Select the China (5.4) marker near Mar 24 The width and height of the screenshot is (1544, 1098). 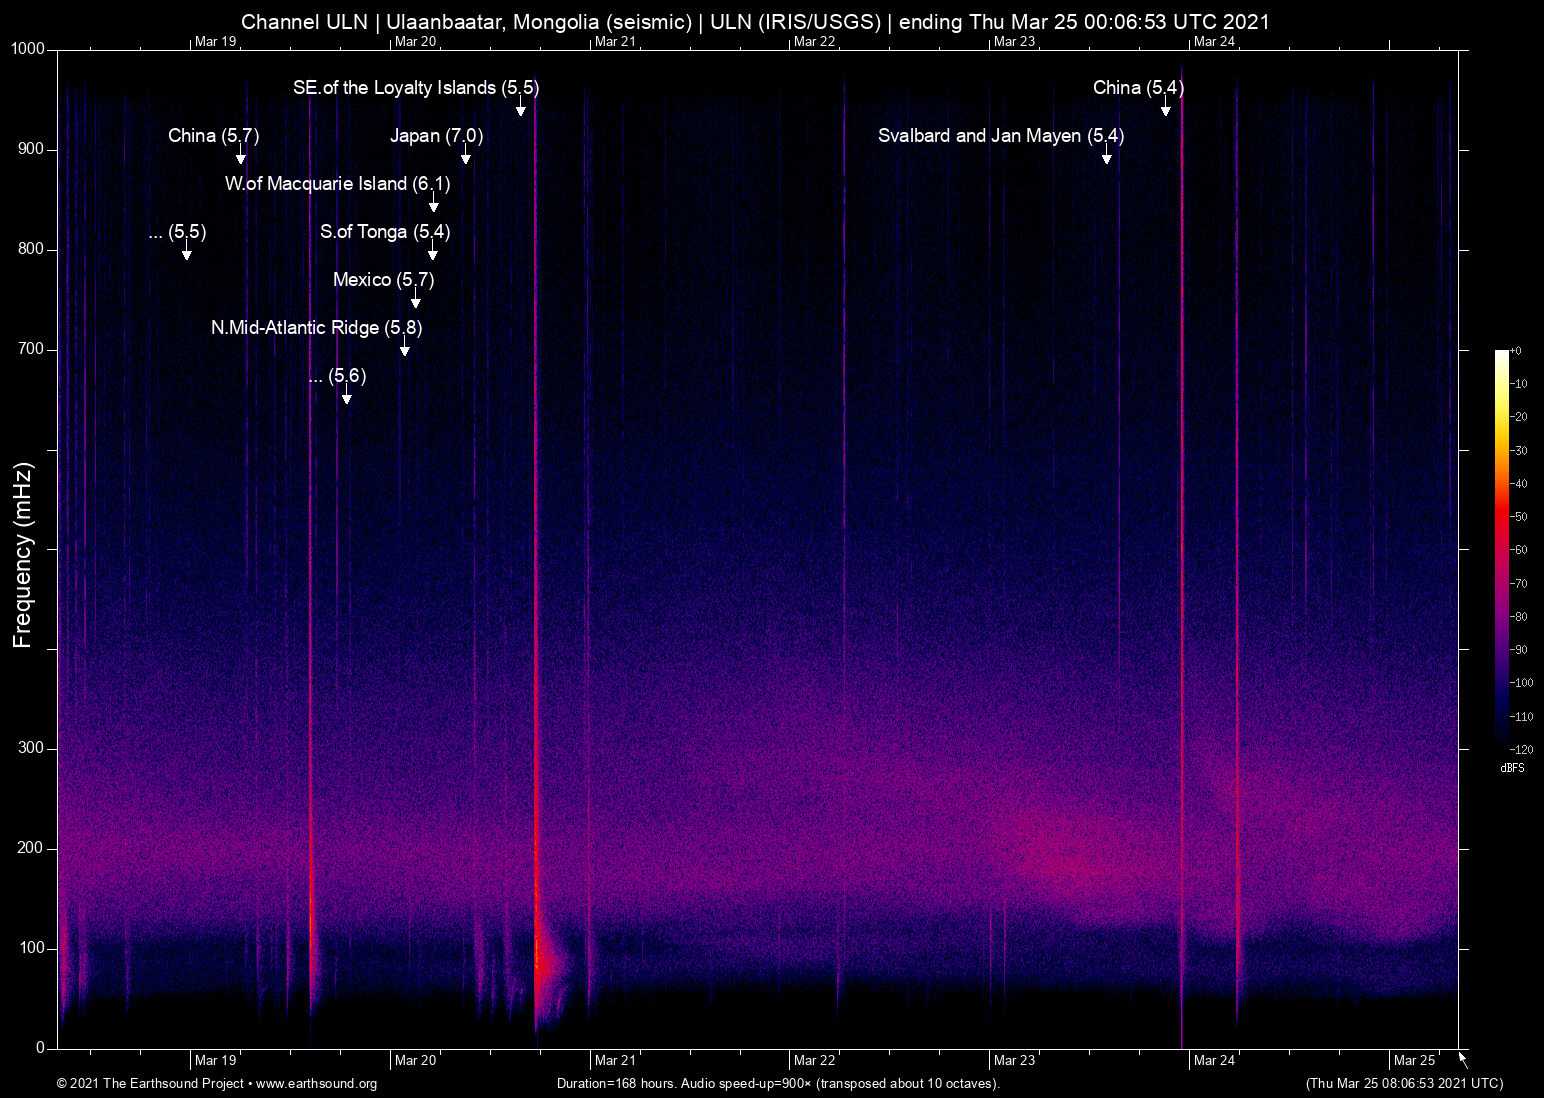point(1164,107)
